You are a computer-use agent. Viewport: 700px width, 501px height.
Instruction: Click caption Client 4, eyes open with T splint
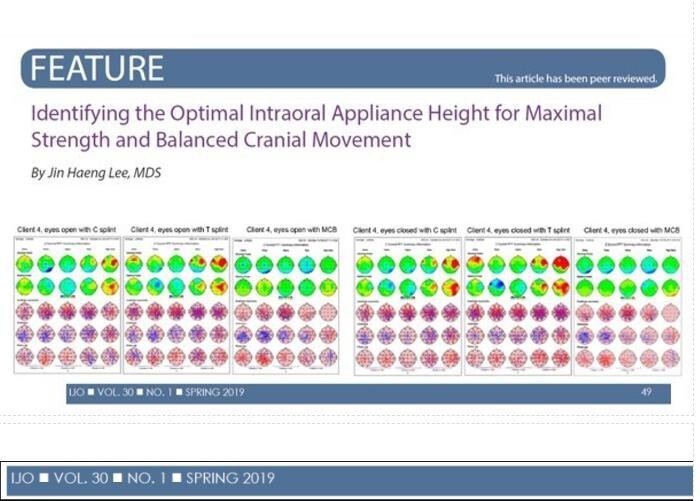click(179, 230)
